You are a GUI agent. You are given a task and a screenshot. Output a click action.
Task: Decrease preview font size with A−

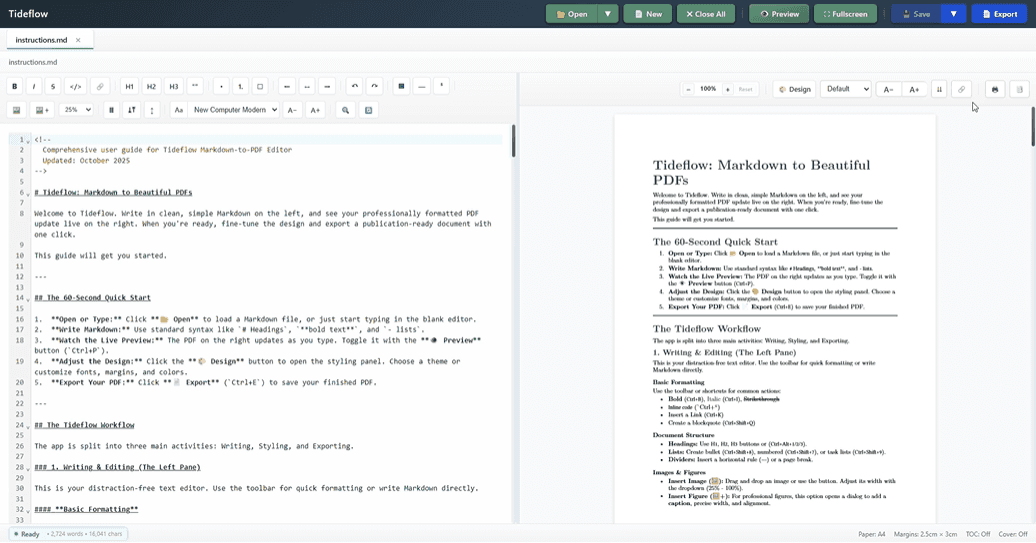click(x=889, y=89)
